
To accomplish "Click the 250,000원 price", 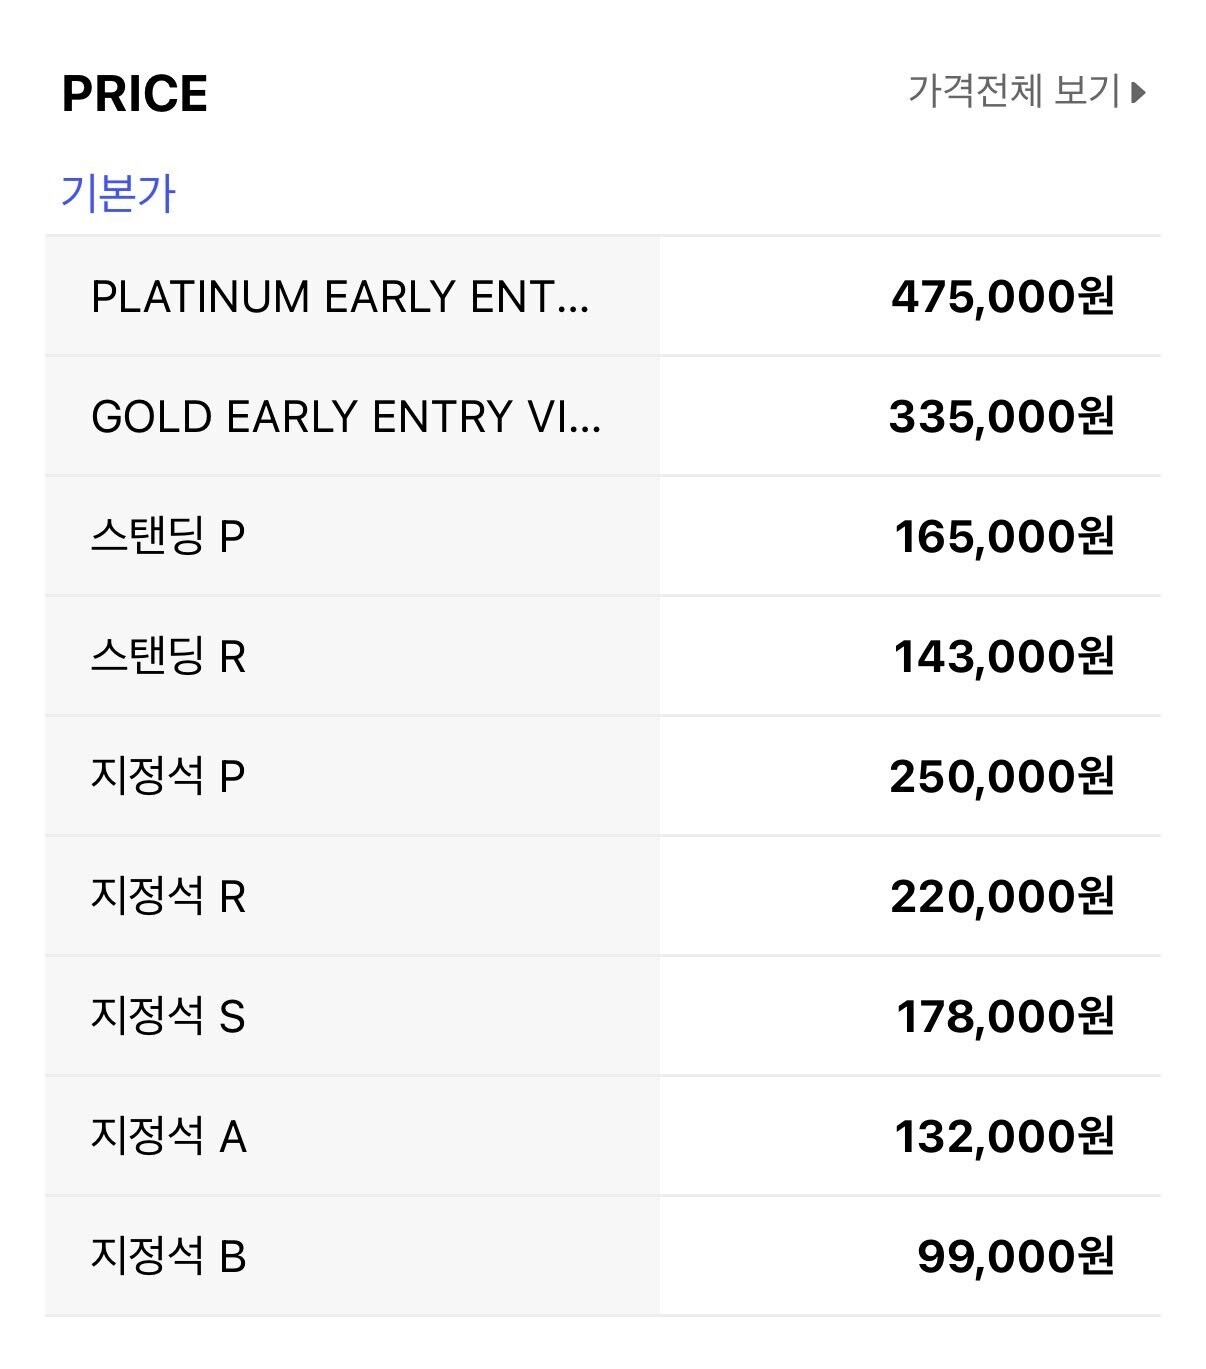I will [x=1001, y=777].
